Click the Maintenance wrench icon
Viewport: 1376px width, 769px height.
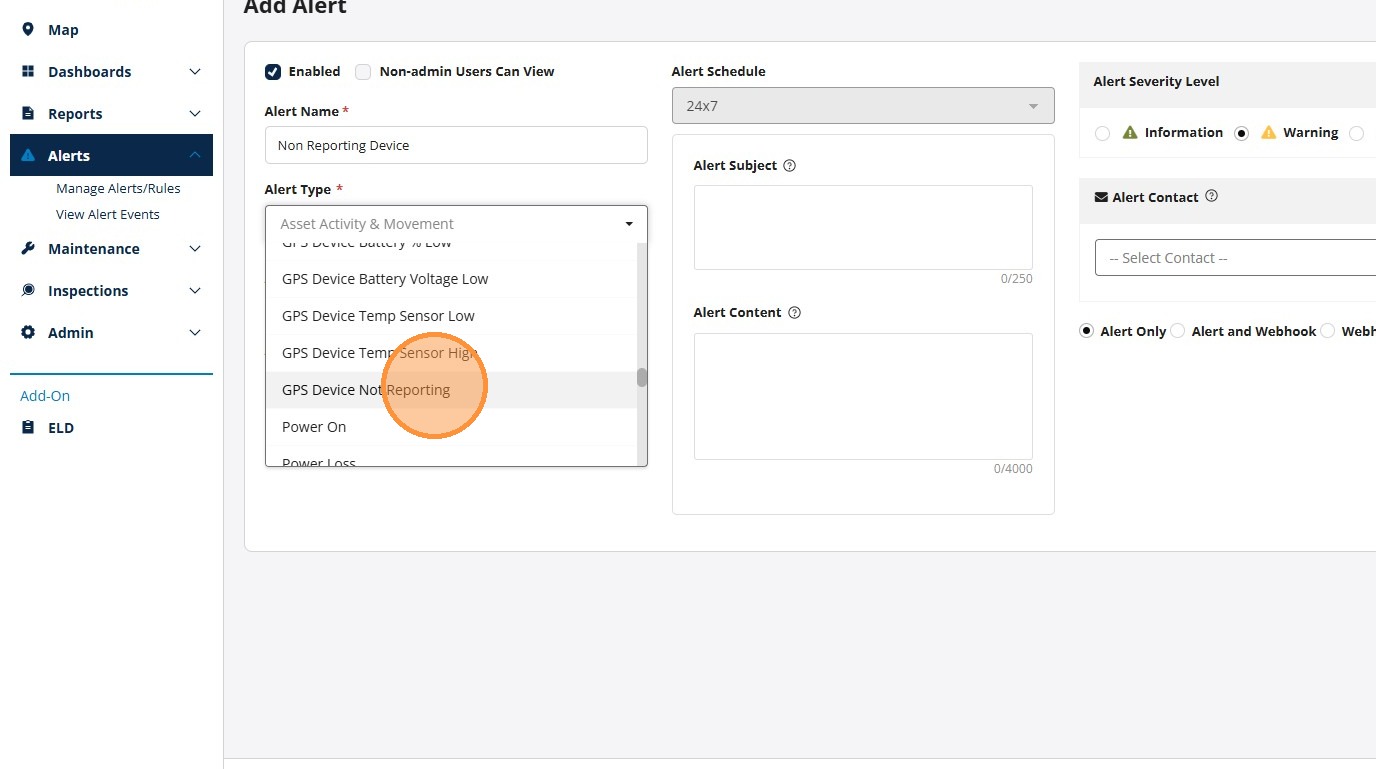coord(28,249)
